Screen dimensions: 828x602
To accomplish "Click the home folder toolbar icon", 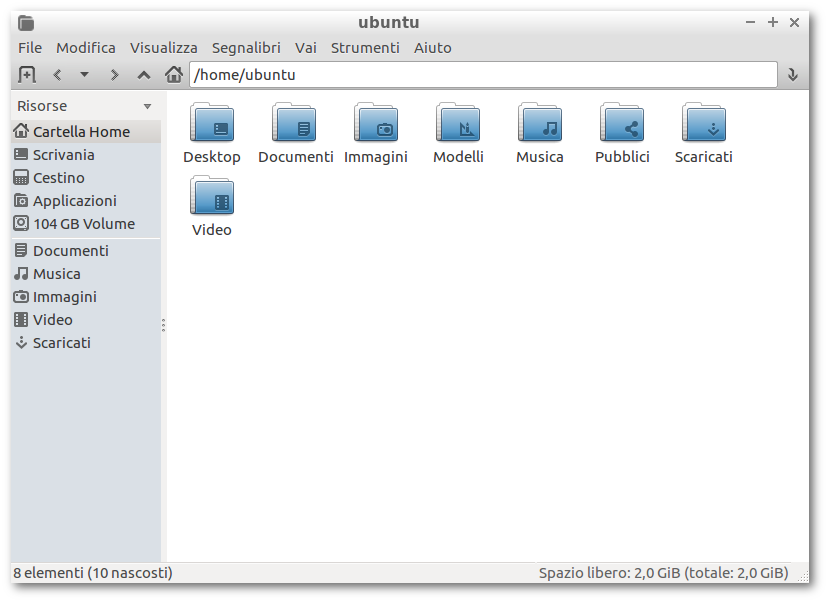I will coord(174,74).
